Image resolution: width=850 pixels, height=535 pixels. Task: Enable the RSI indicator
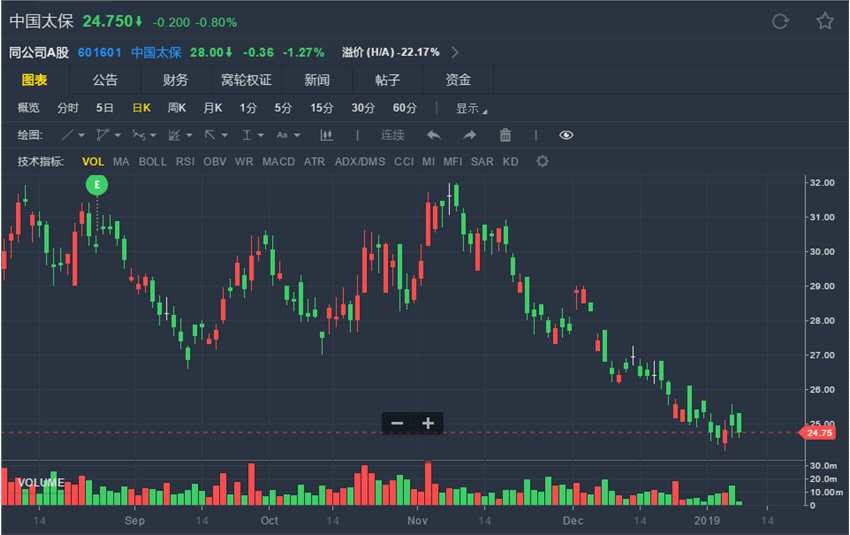tap(185, 162)
